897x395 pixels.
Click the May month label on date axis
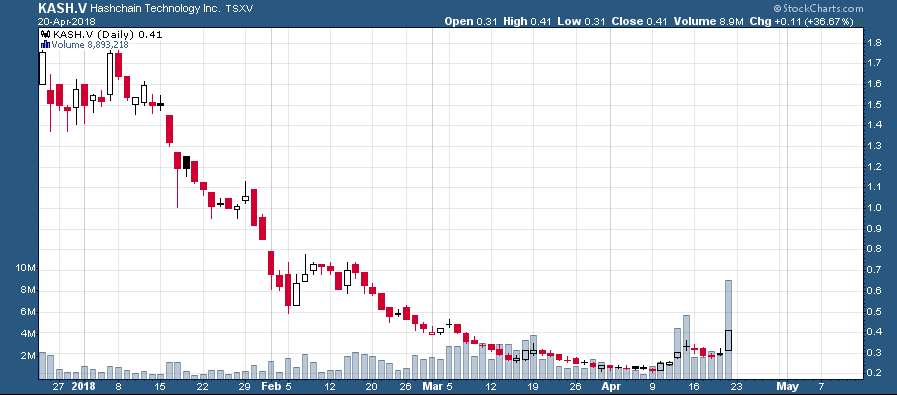[787, 386]
